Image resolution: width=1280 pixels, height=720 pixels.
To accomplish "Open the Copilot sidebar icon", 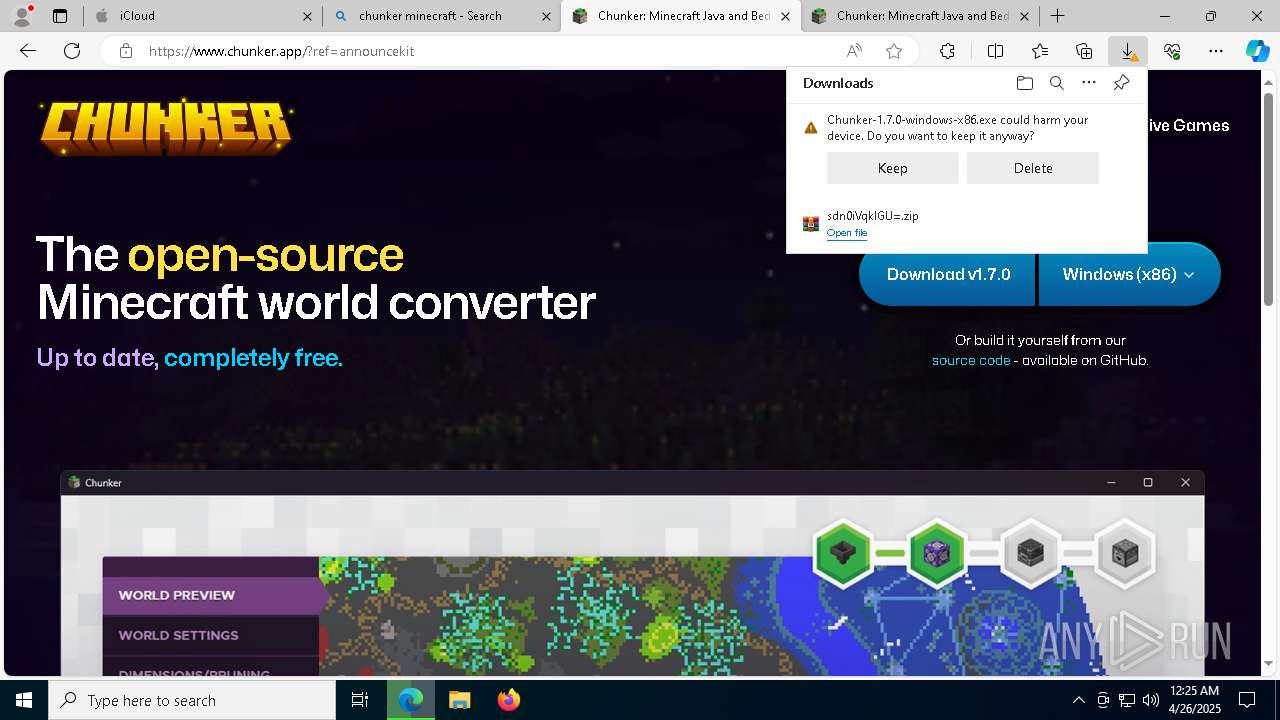I will point(1257,51).
